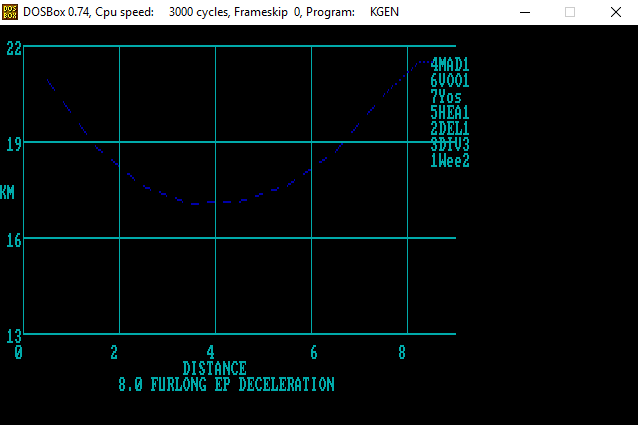Click the DOSBox title bar text
Screen dimensions: 638x425
click(x=211, y=12)
